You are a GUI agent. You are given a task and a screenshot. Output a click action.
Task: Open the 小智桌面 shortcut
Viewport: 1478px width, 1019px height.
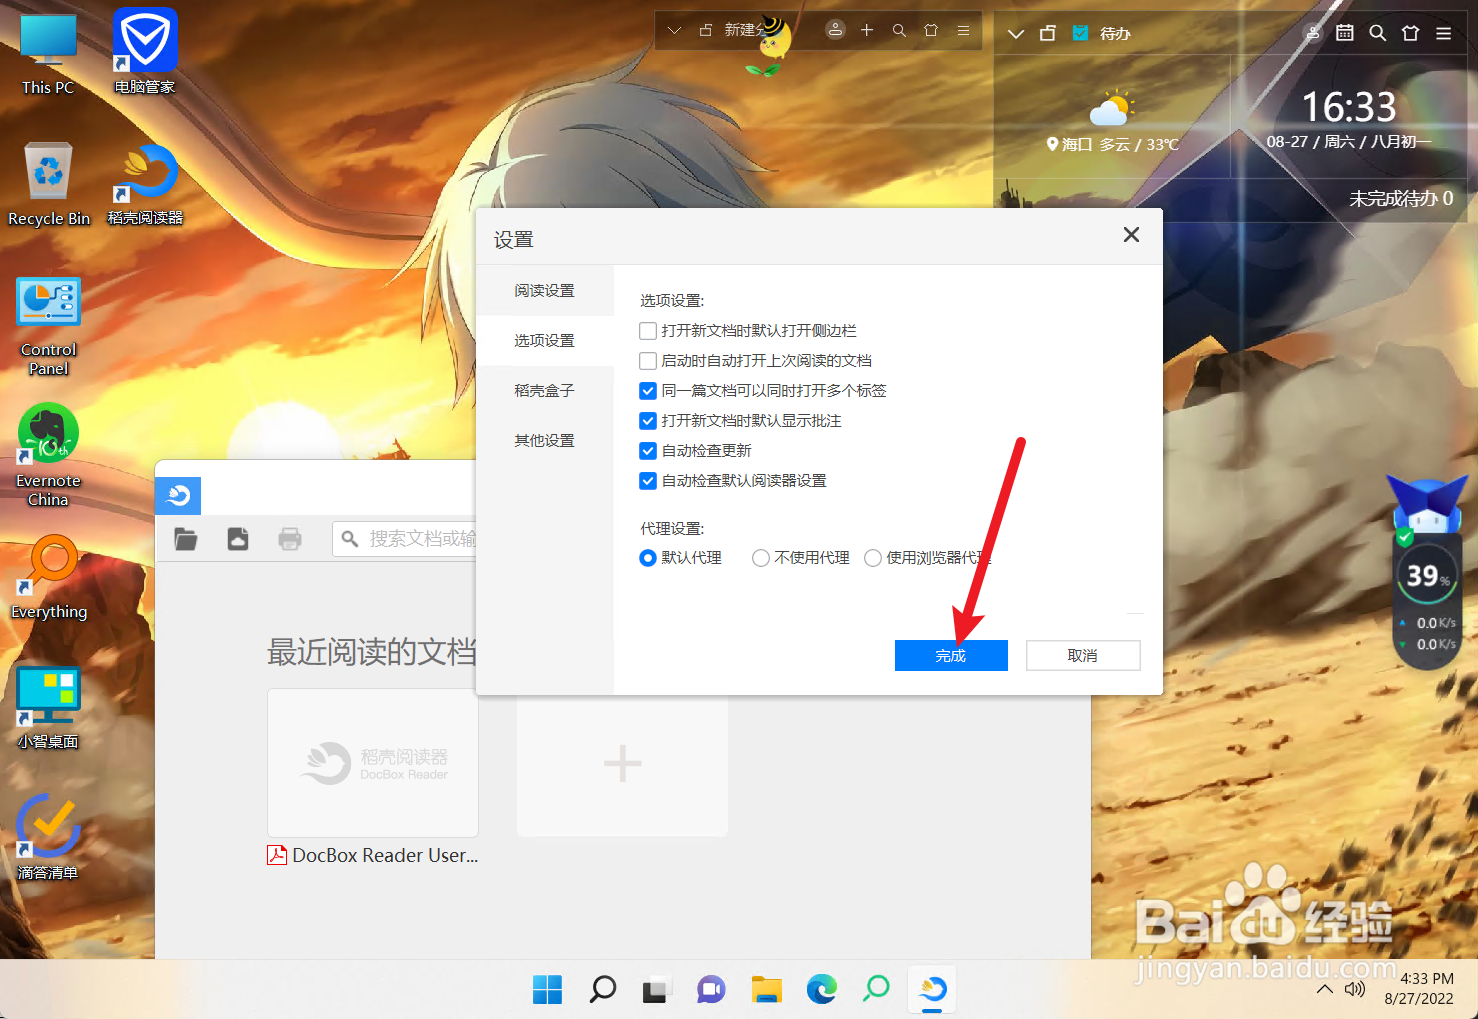(48, 708)
